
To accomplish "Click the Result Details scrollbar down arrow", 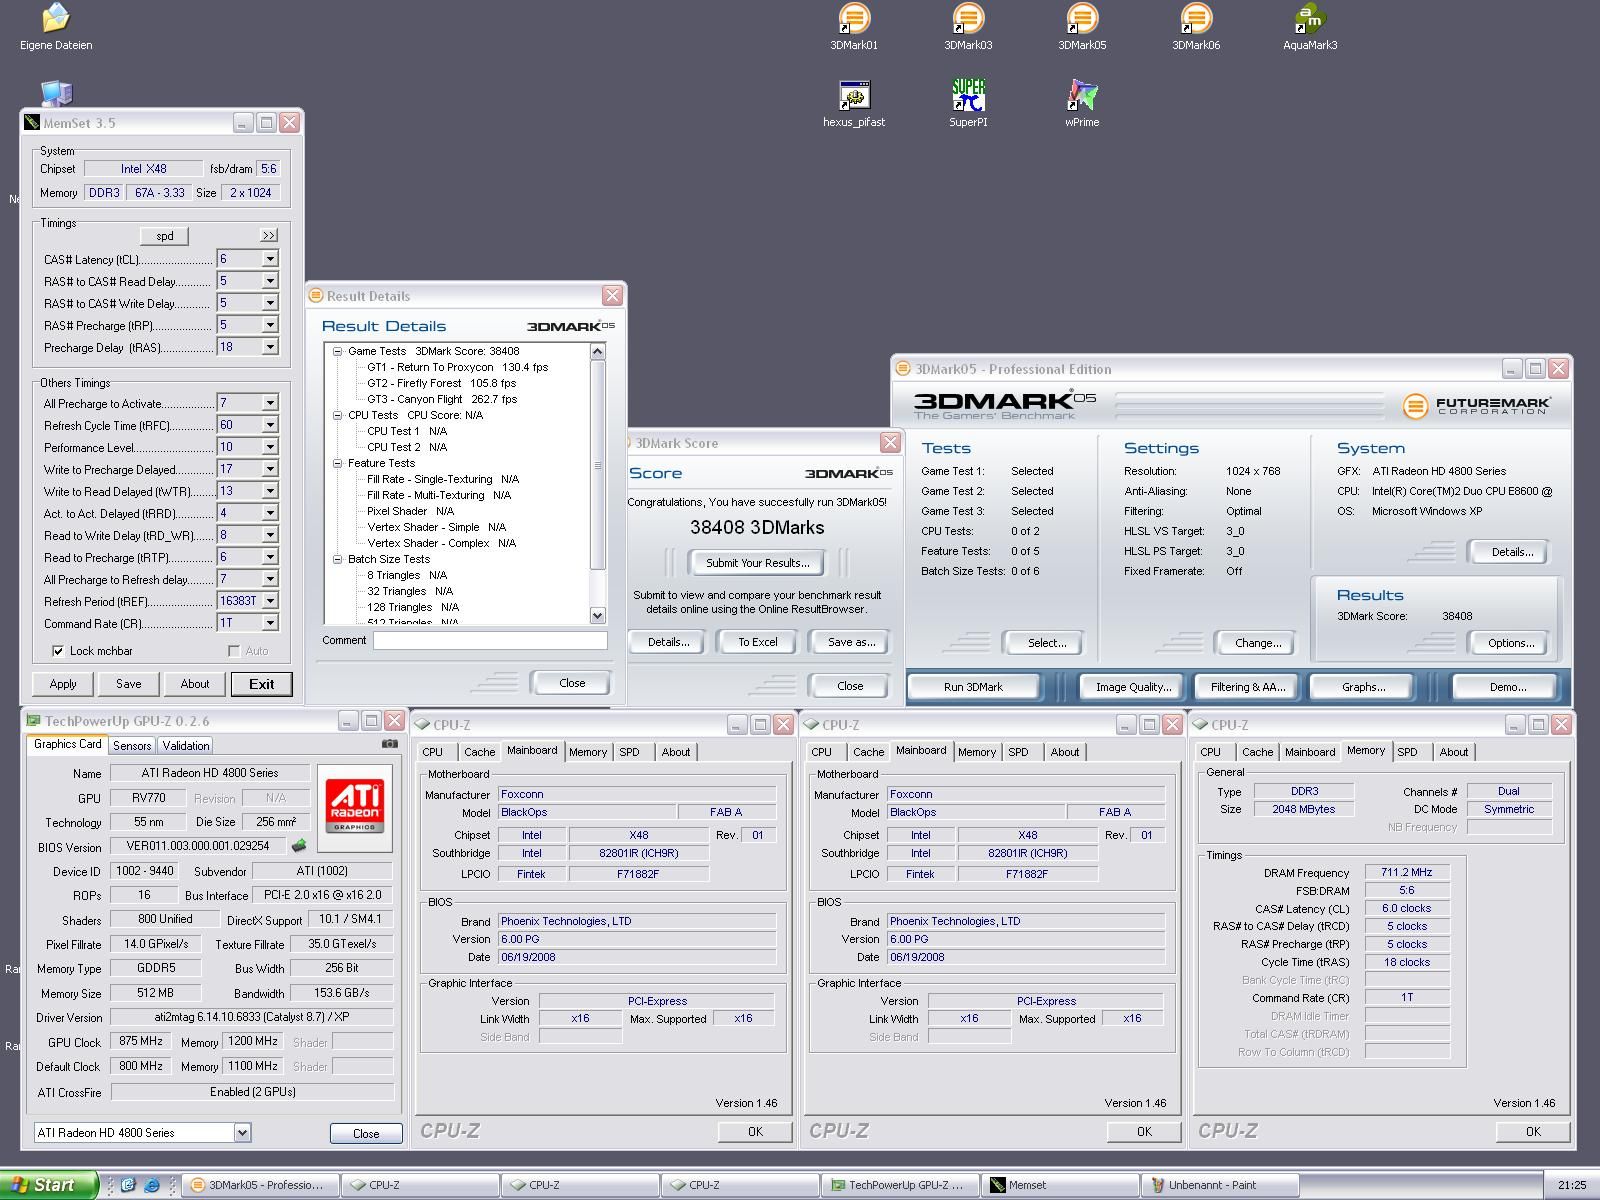I will coord(598,615).
